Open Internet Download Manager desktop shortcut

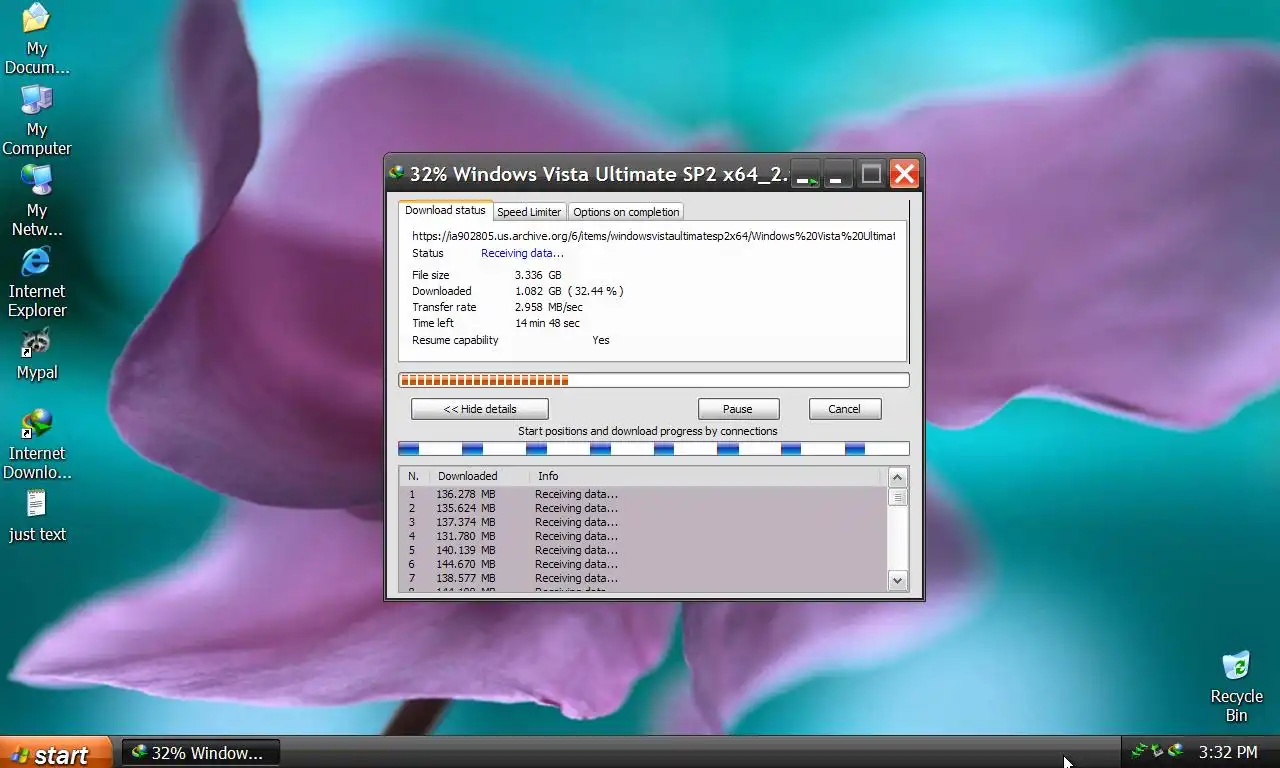(36, 444)
